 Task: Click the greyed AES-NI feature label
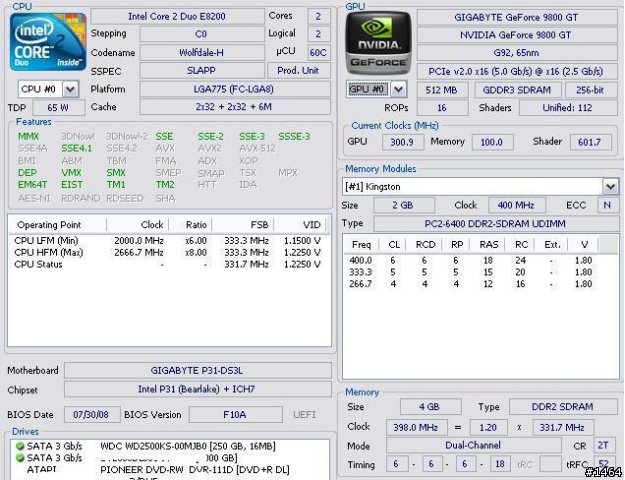[34, 198]
